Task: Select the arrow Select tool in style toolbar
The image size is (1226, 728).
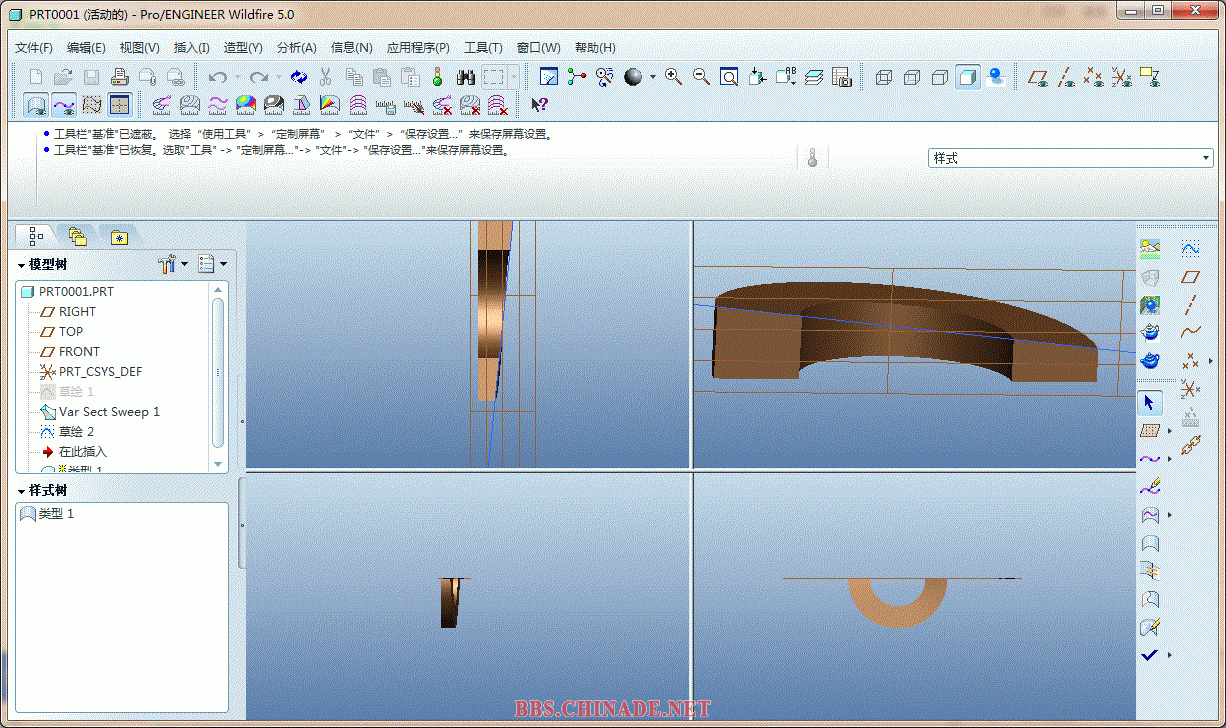Action: pos(1149,403)
